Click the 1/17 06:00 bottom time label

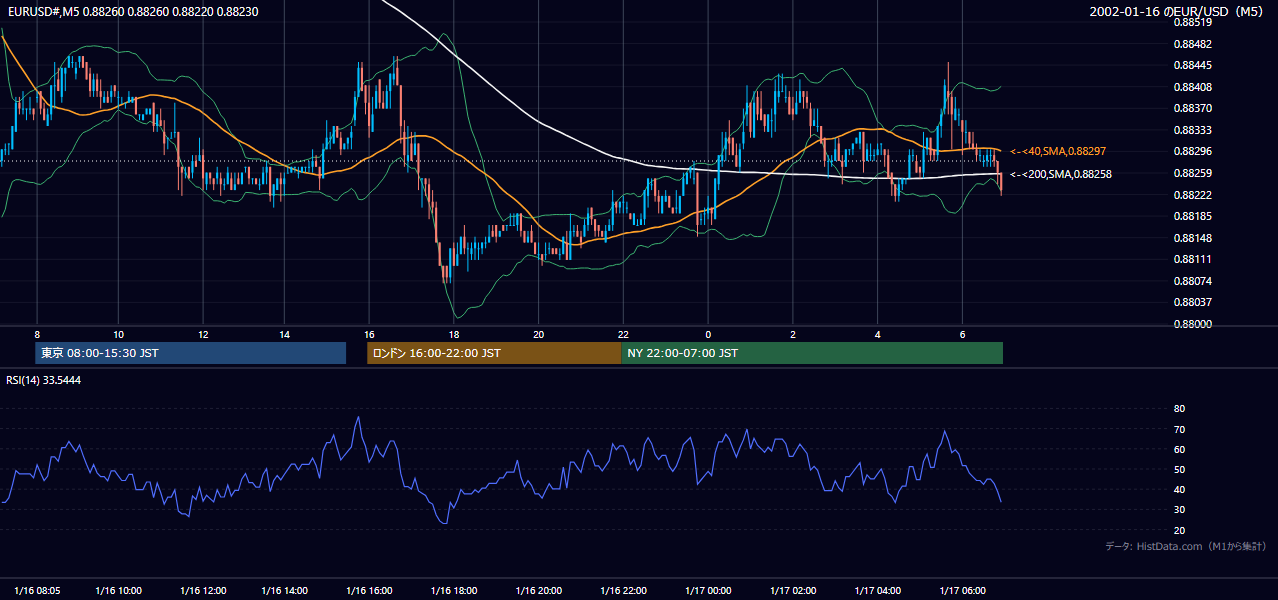coord(962,589)
